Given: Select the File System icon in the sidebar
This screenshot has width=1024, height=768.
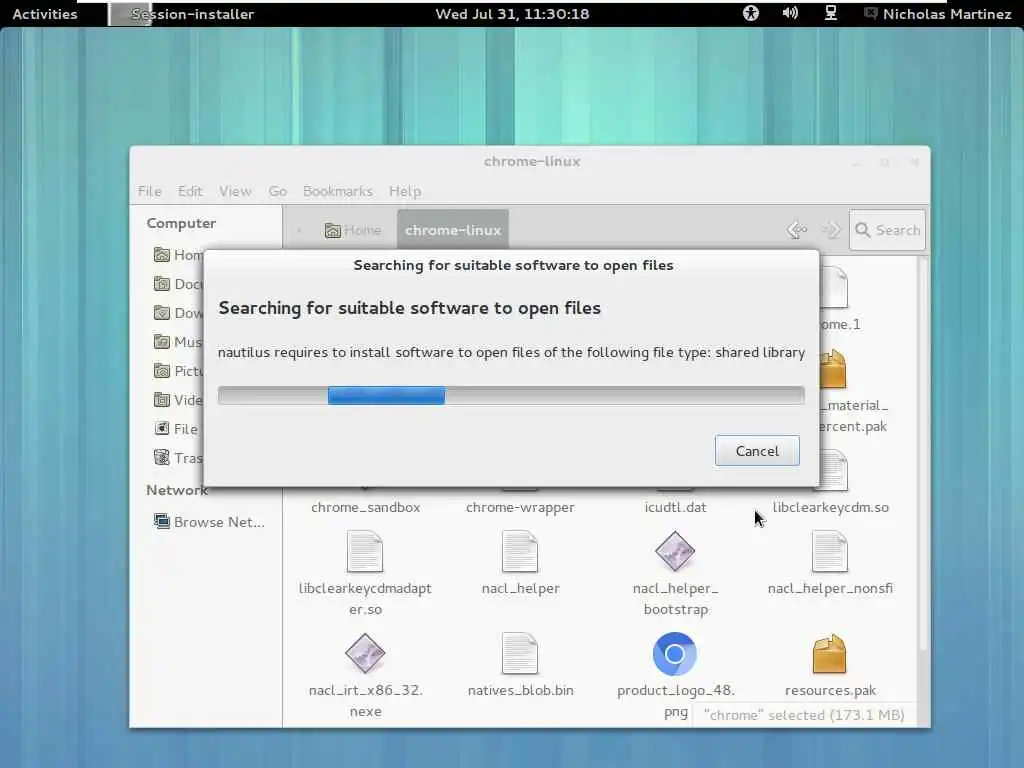Looking at the screenshot, I should click(x=162, y=428).
